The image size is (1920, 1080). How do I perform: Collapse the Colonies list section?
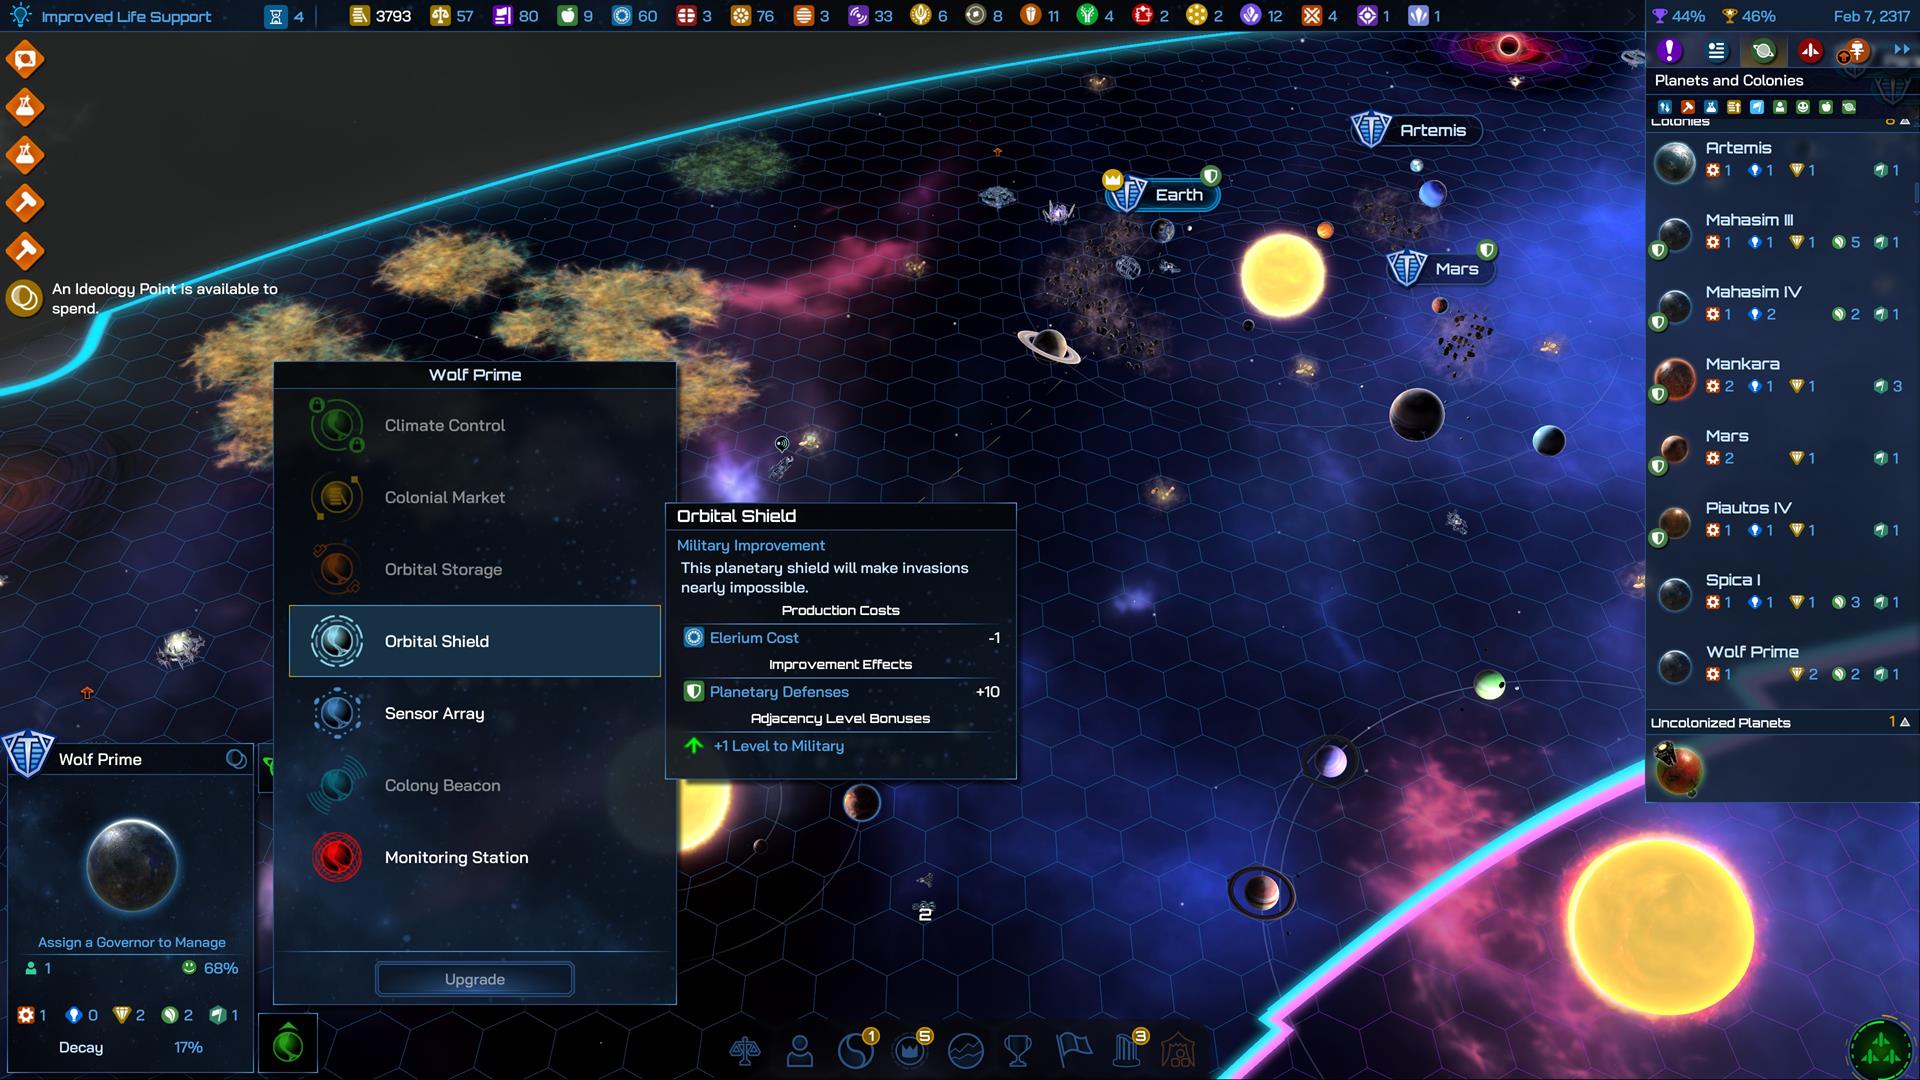tap(1905, 122)
